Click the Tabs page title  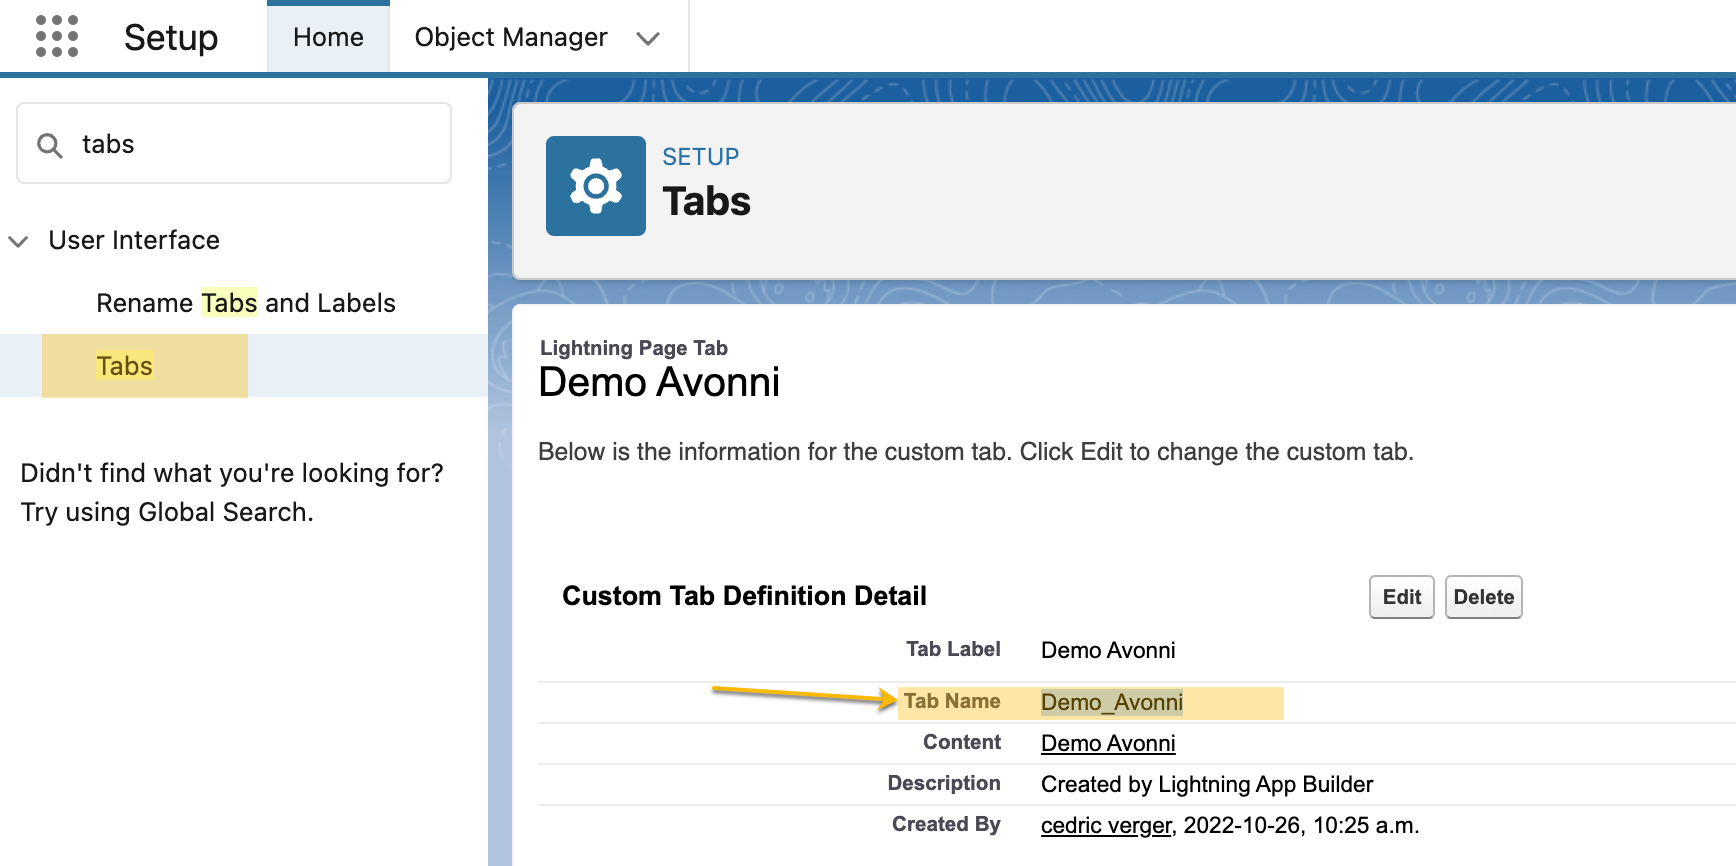707,201
